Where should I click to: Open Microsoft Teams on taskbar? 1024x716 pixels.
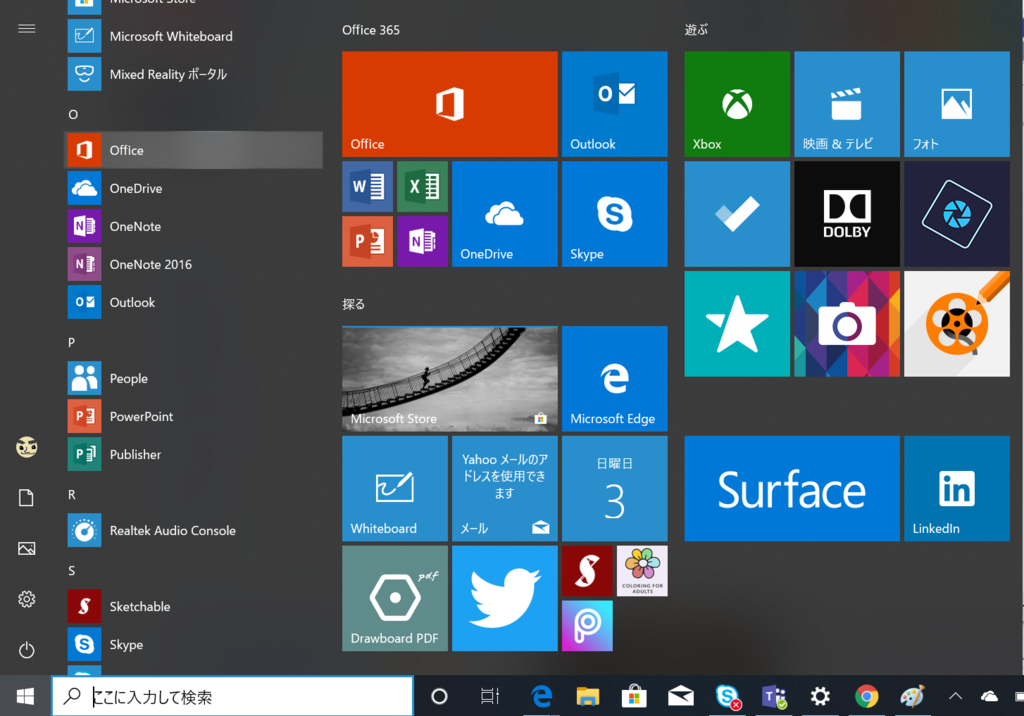click(x=774, y=696)
